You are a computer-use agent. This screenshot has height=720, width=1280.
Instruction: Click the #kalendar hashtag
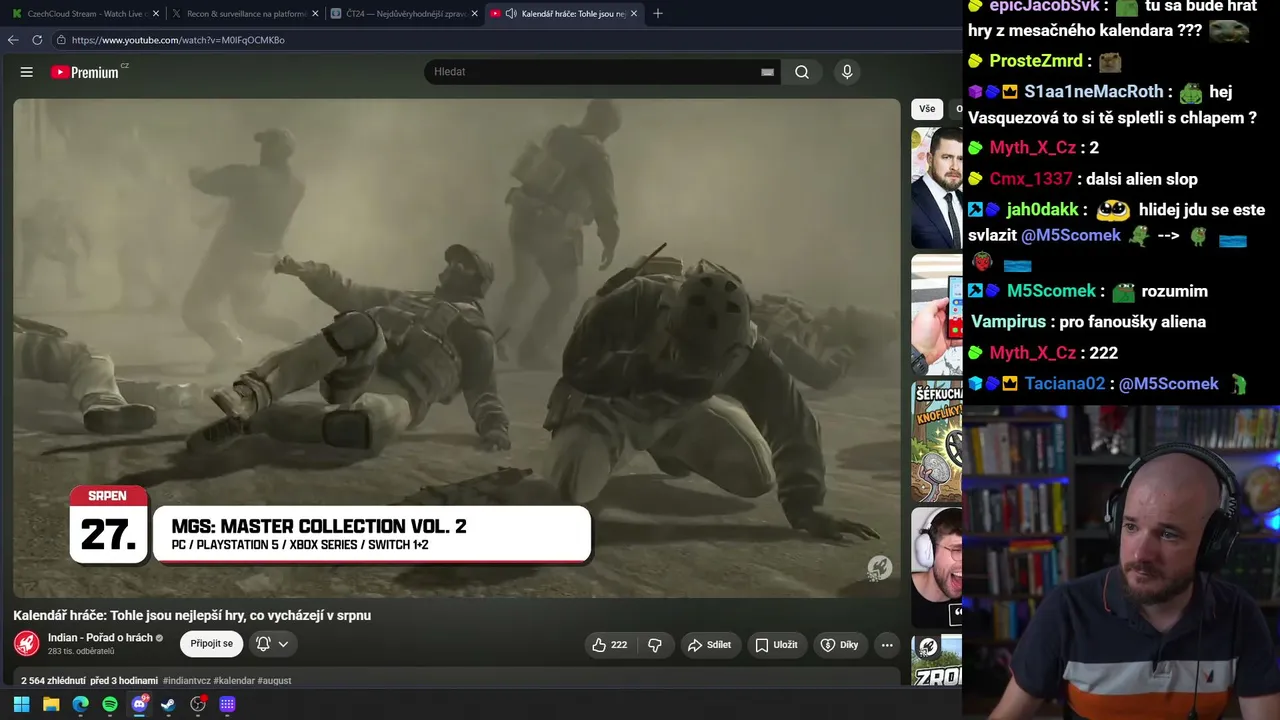point(234,681)
